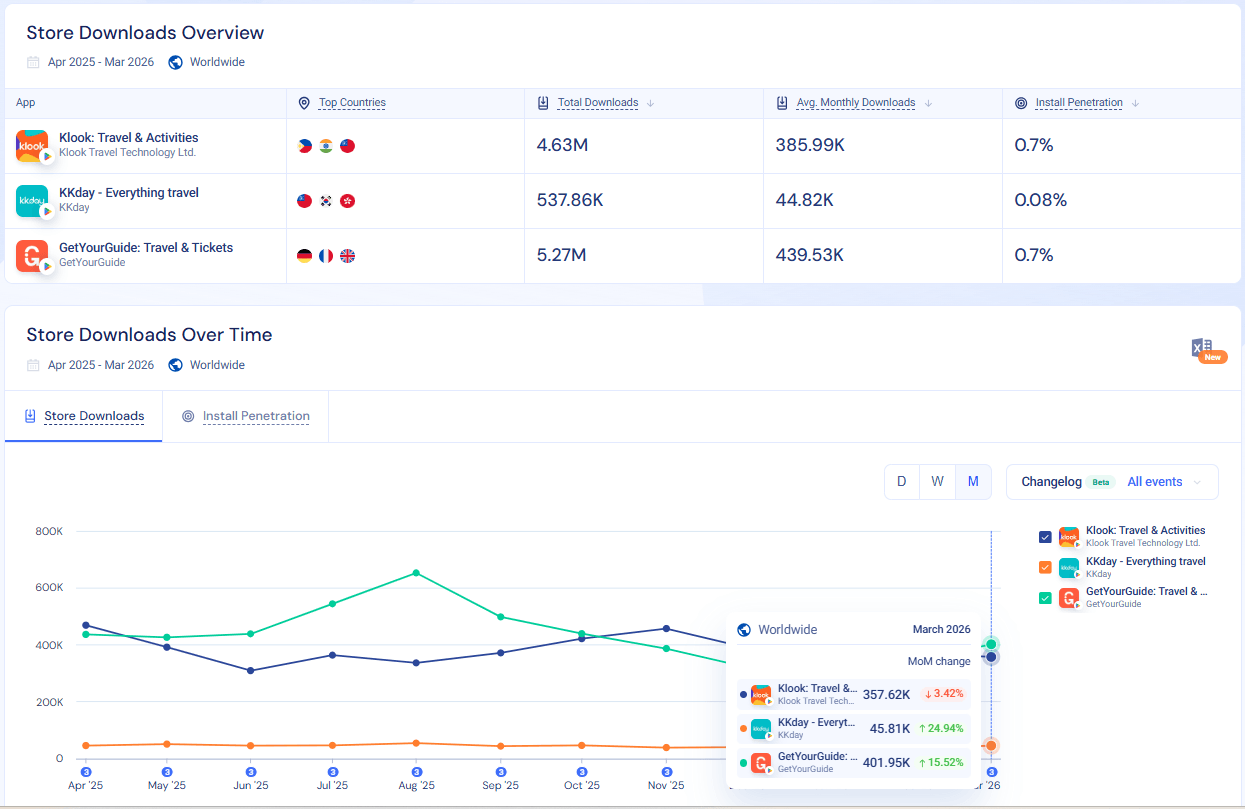Click the location pin icon by Top Countries

(305, 103)
